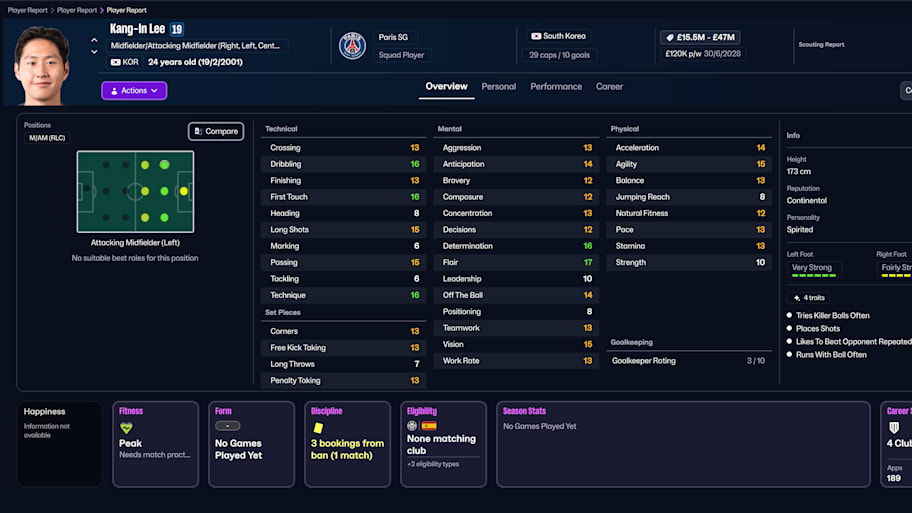Click the First Touch attribute row
The width and height of the screenshot is (912, 513).
(x=343, y=197)
